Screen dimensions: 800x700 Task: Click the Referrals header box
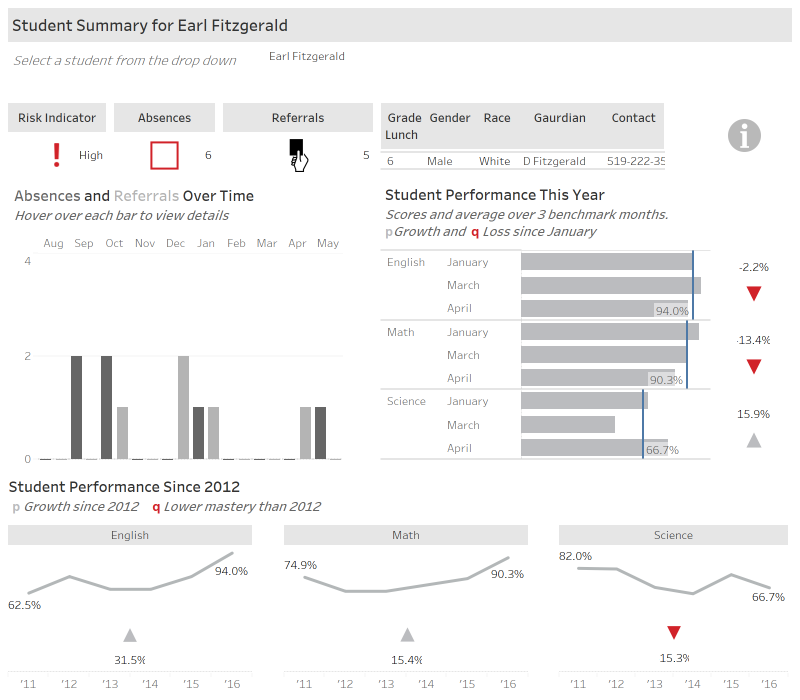pos(298,118)
